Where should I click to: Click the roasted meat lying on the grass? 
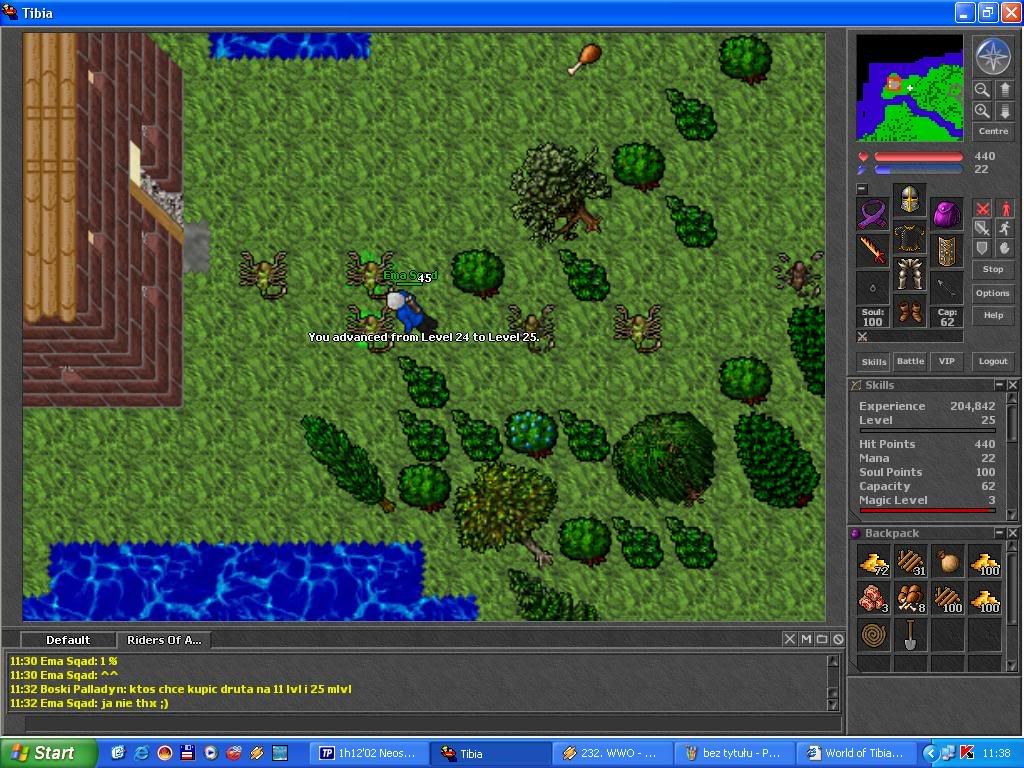[584, 58]
